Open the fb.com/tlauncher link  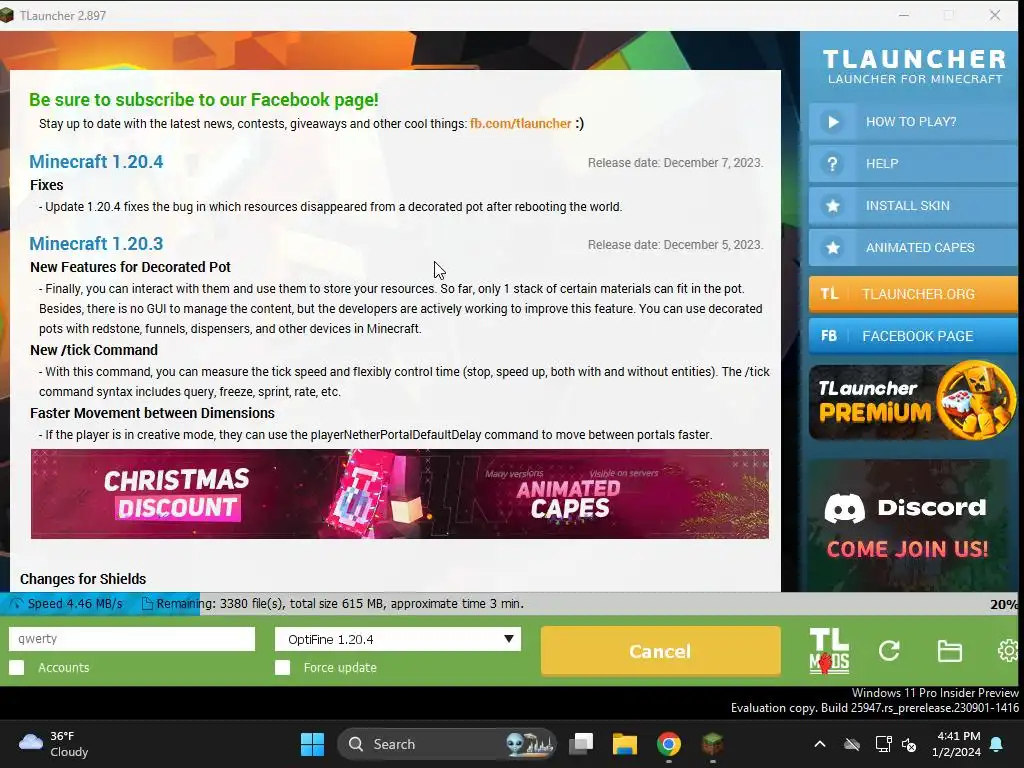(520, 123)
